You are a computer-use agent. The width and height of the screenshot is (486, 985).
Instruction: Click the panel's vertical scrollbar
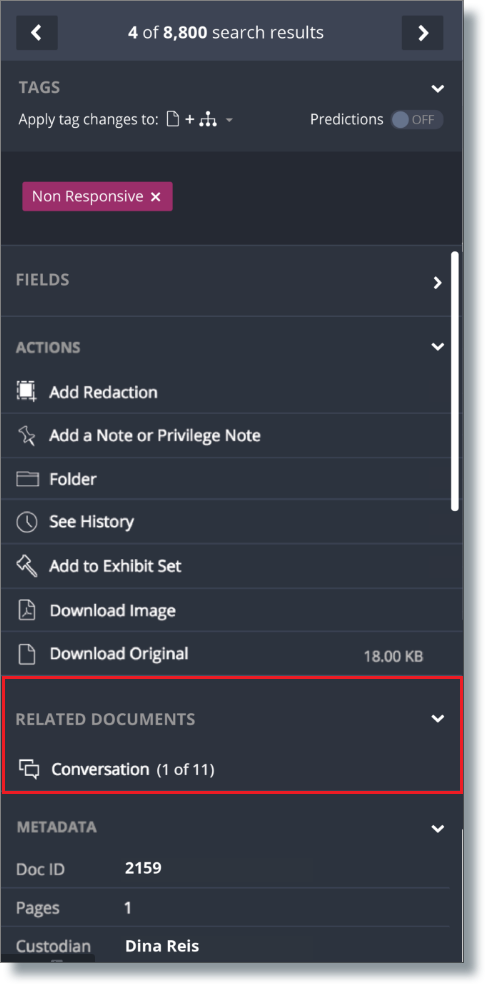tap(455, 381)
